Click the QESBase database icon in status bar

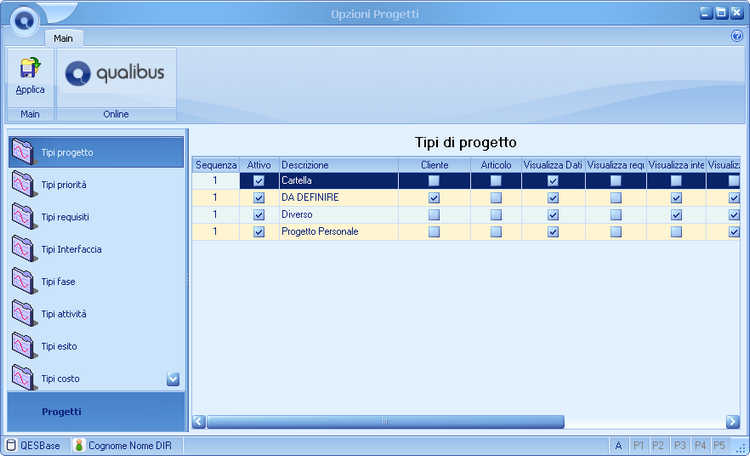pyautogui.click(x=11, y=445)
